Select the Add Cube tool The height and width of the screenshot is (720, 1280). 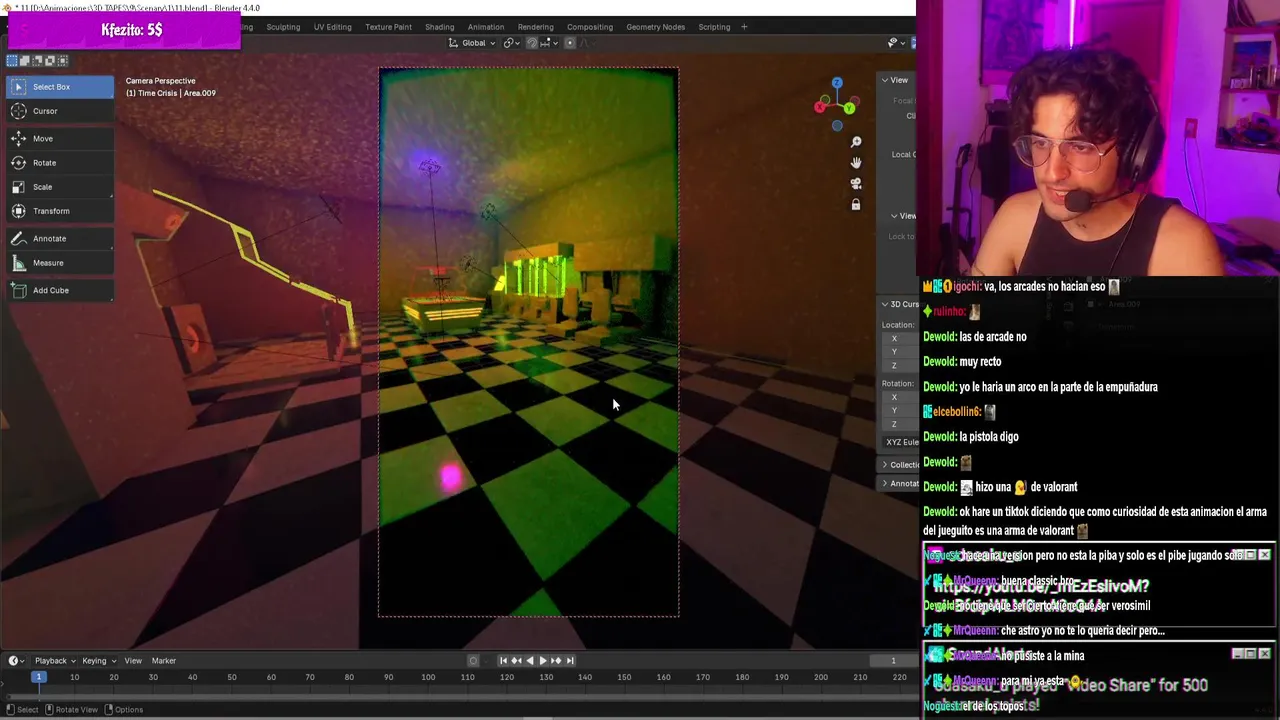[59, 291]
